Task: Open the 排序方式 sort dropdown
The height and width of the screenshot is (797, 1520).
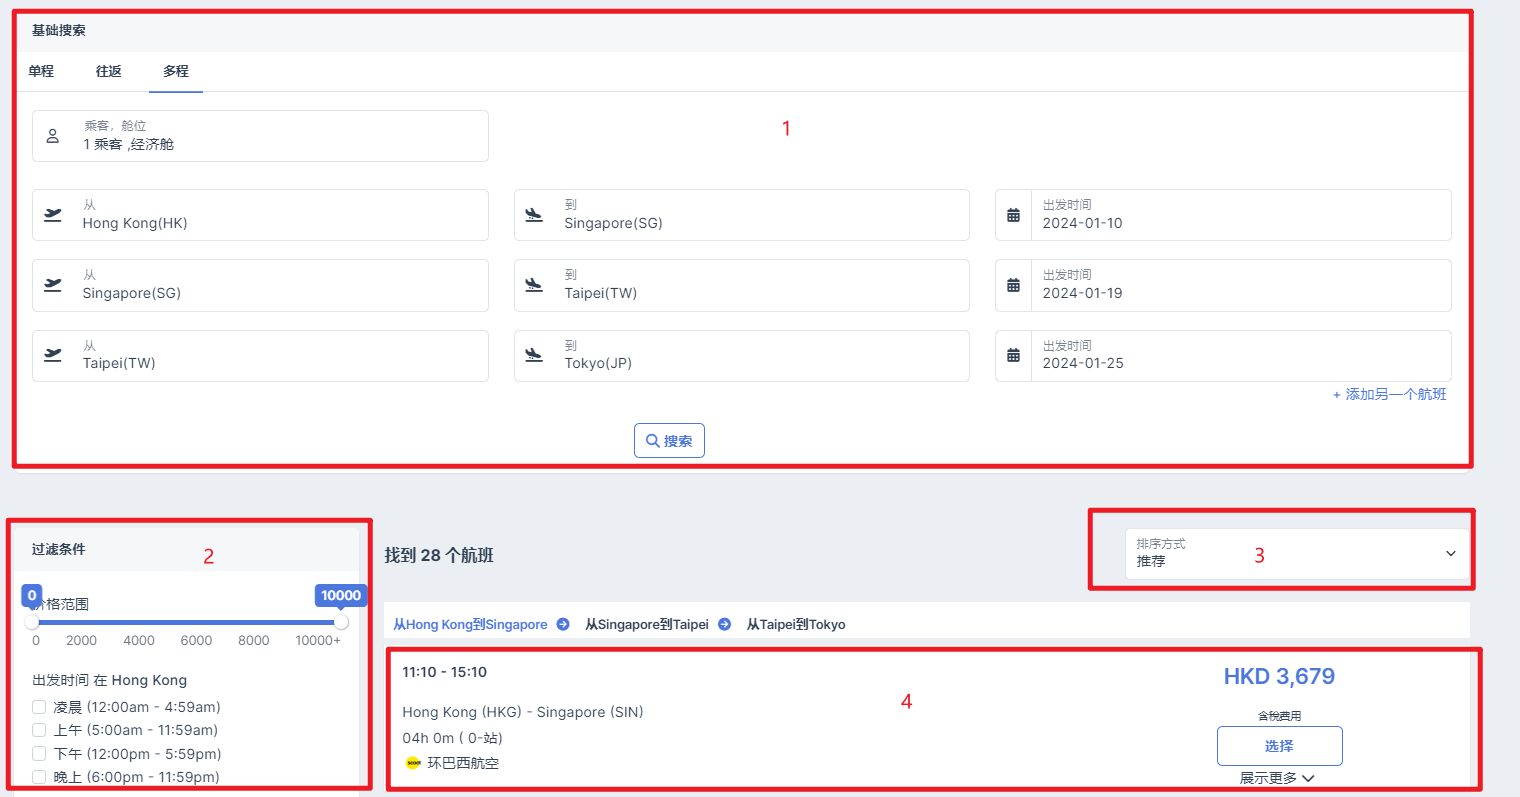Action: pos(1297,553)
